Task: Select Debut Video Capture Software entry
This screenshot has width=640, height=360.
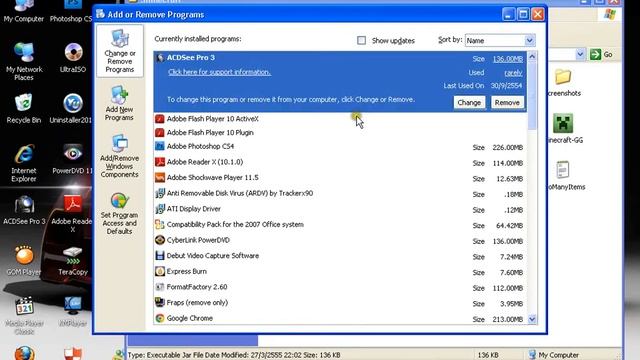Action: 341,256
